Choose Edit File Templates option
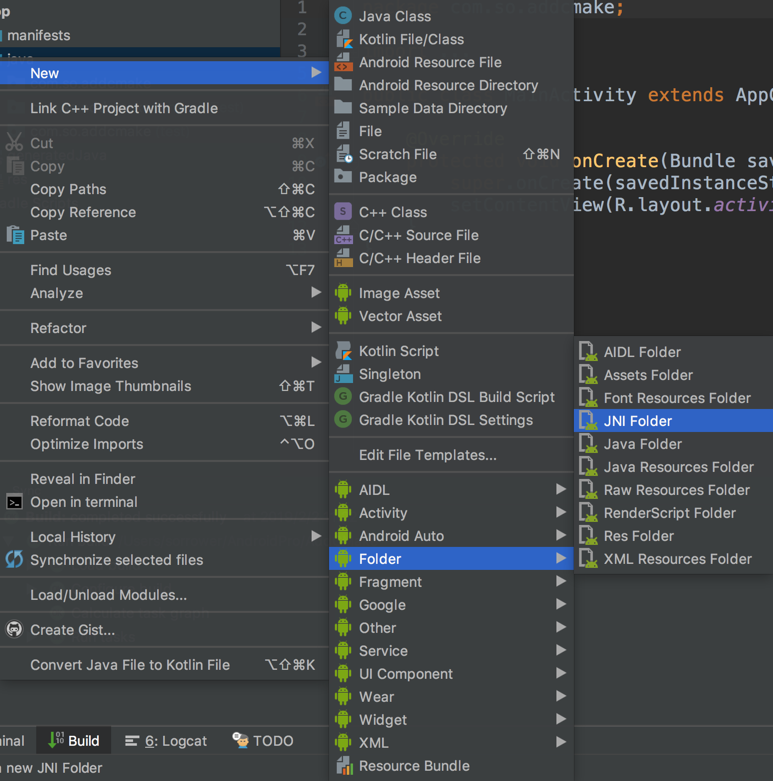The height and width of the screenshot is (781, 773). [427, 455]
